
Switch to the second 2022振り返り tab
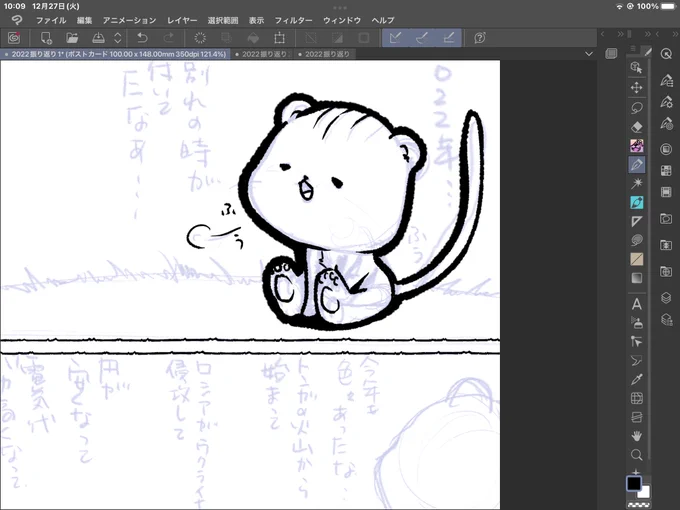pos(262,54)
